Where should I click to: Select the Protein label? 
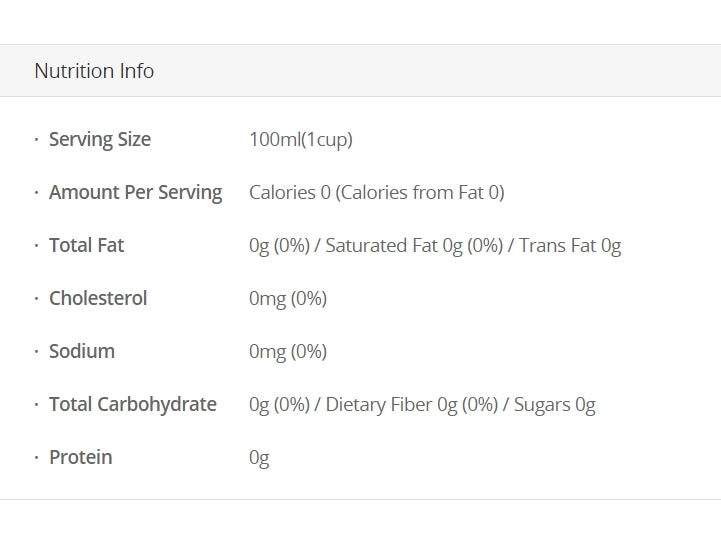click(80, 458)
